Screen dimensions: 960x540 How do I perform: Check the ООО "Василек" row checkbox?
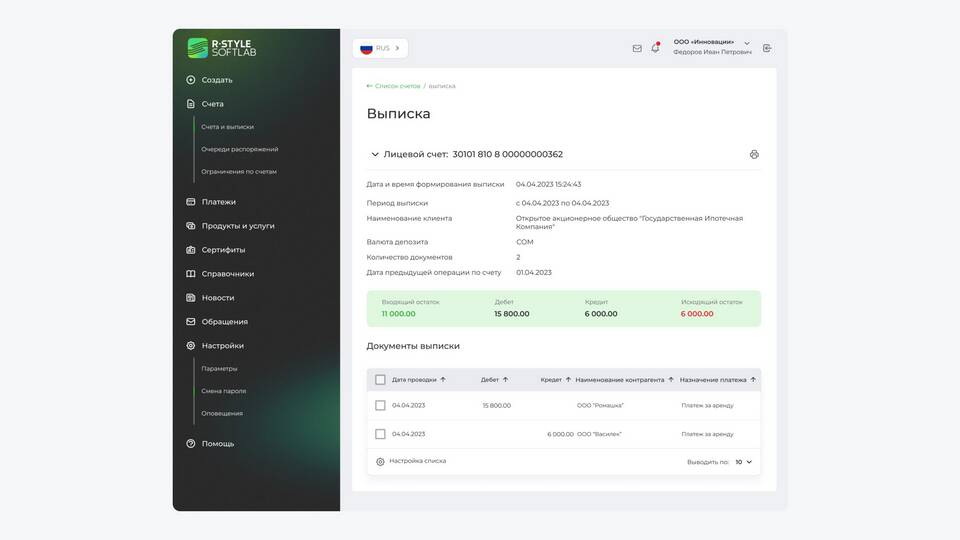(x=380, y=434)
